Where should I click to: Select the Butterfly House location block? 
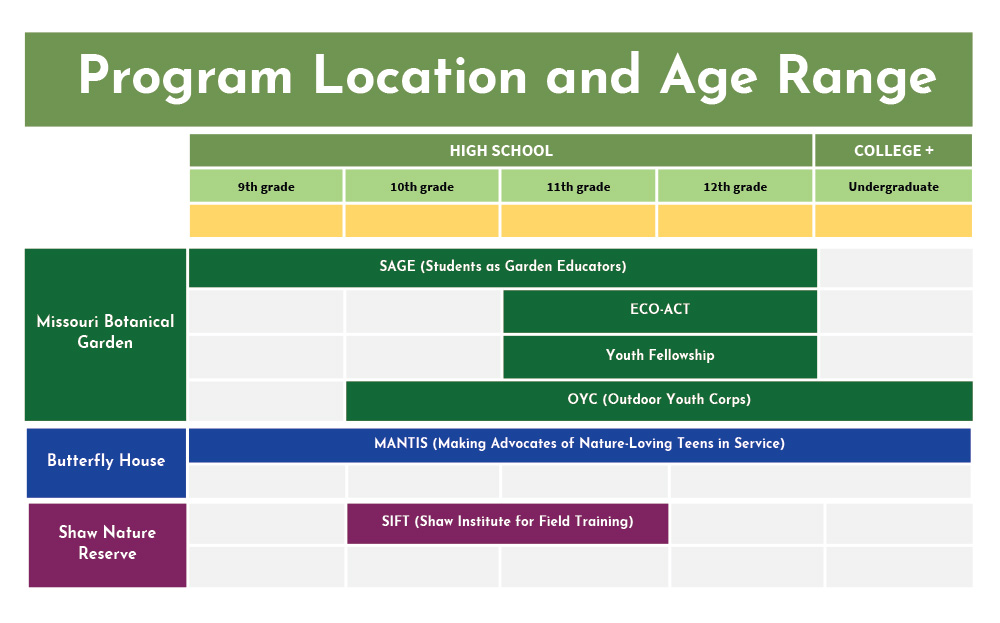[106, 462]
